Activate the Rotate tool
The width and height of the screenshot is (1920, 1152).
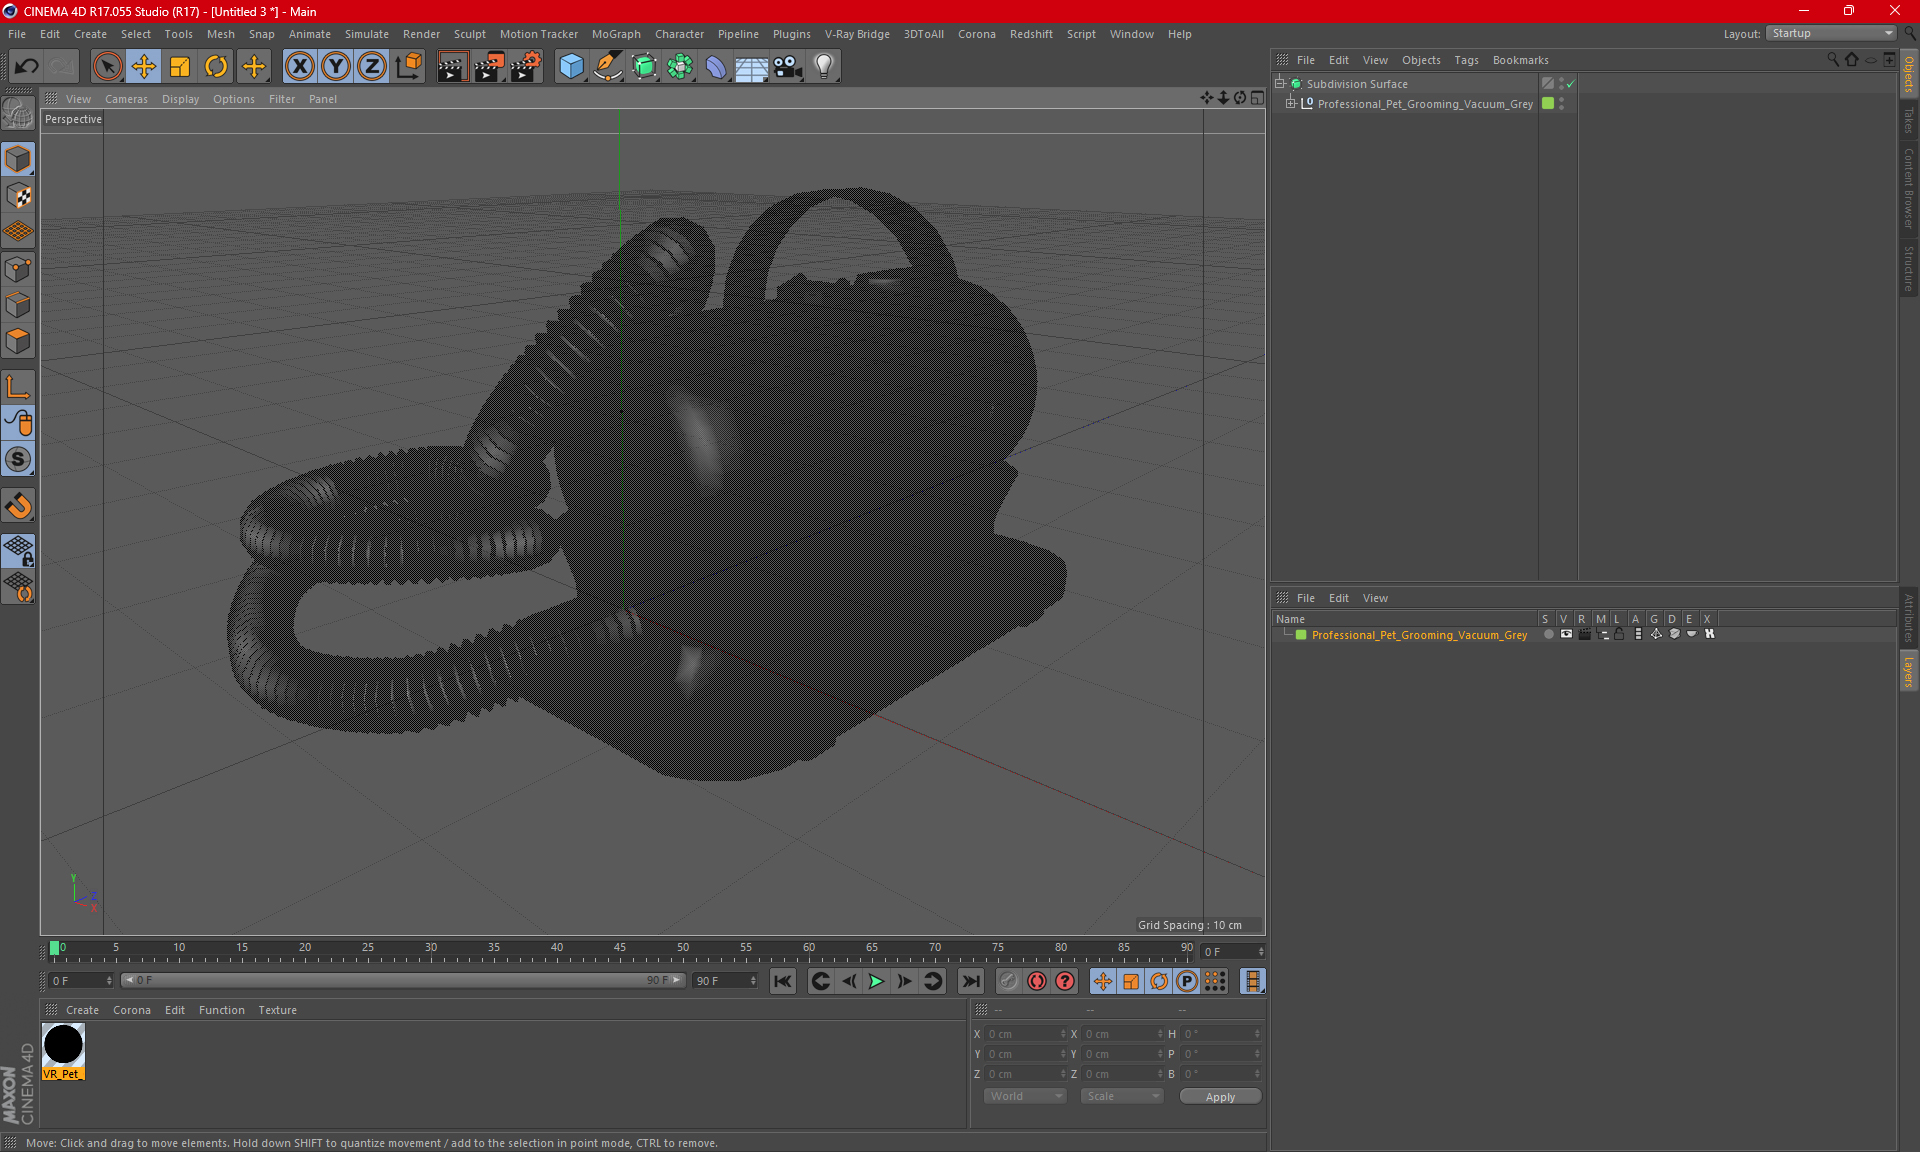pyautogui.click(x=216, y=66)
